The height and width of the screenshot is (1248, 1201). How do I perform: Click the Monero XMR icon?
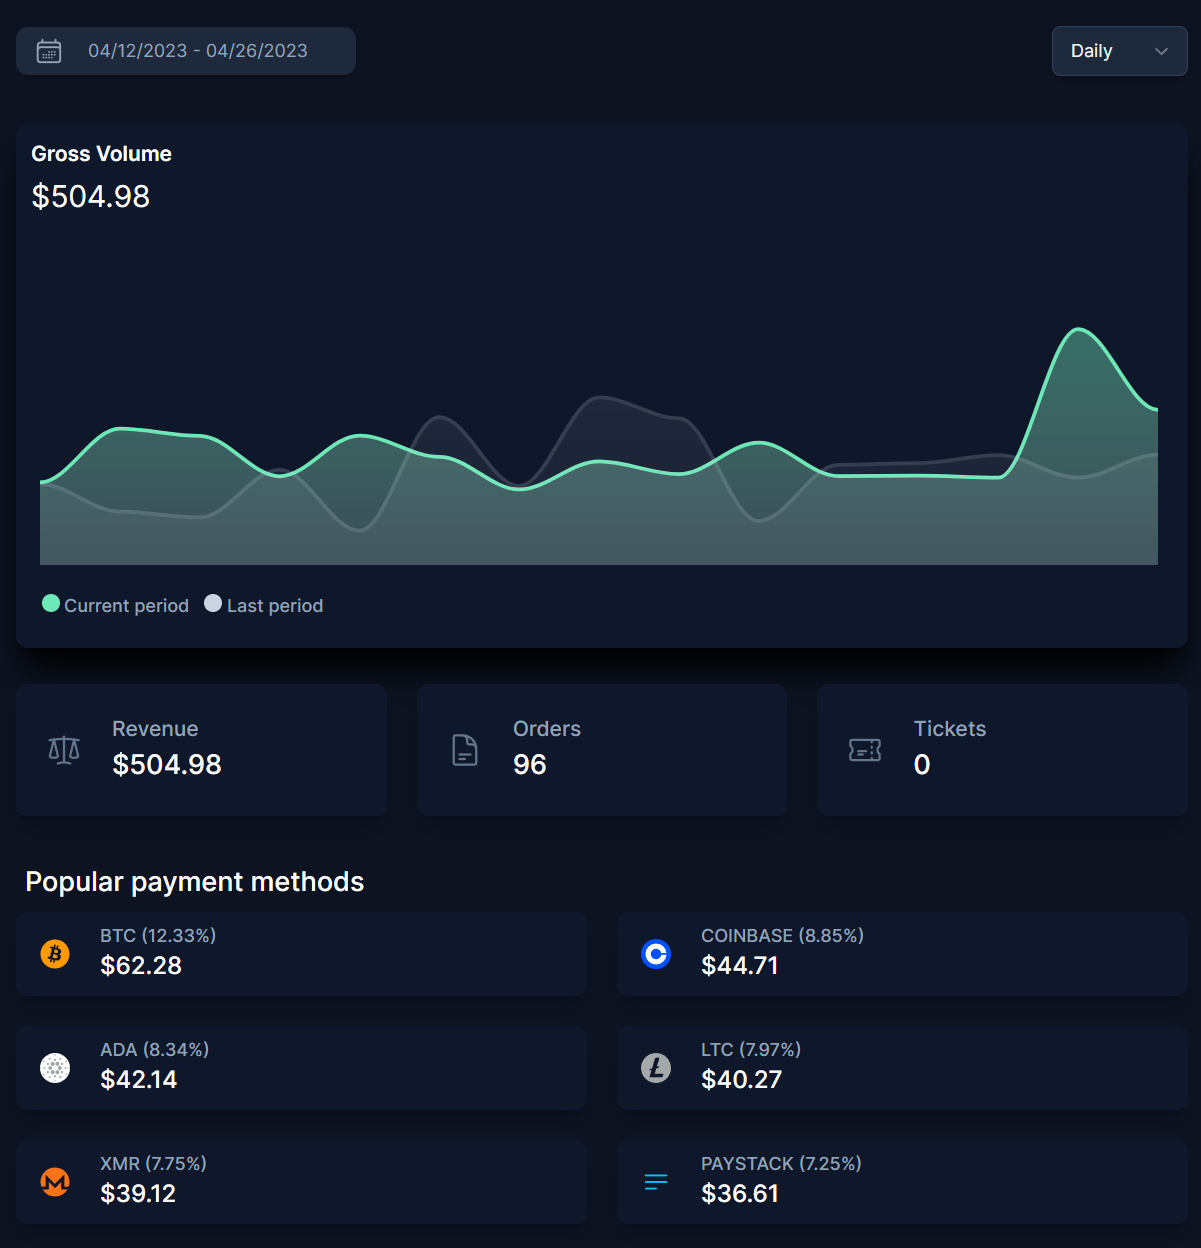[55, 1182]
